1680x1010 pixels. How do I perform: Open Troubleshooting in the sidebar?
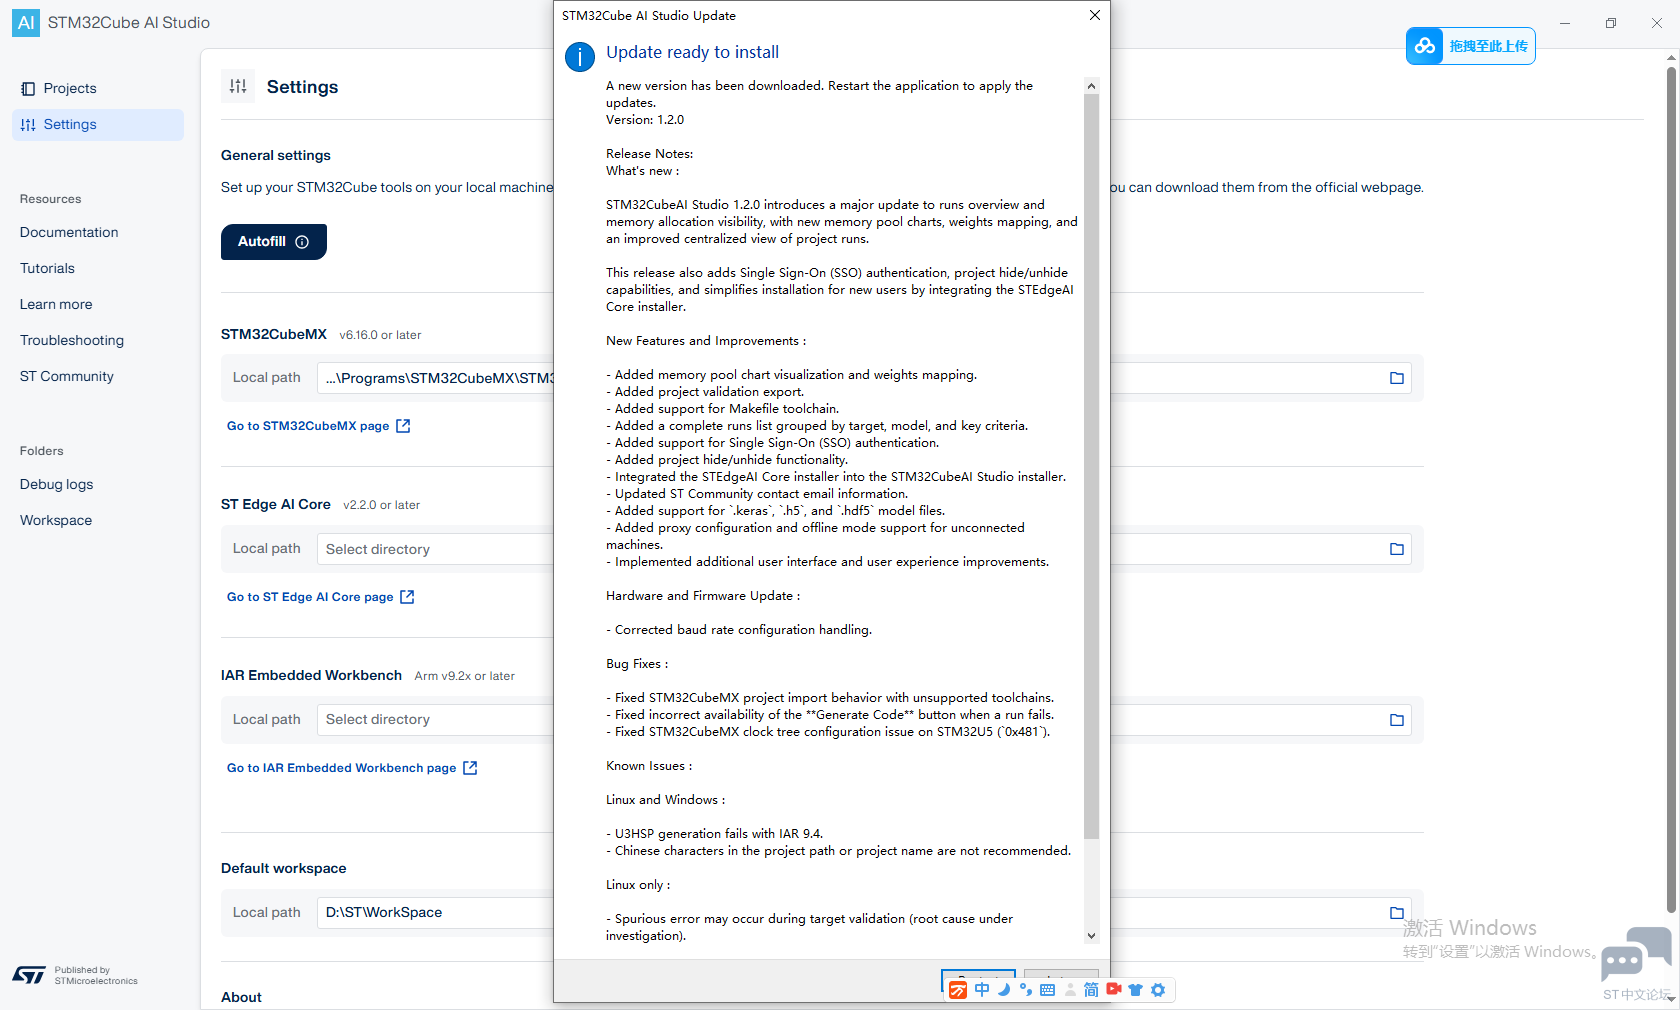click(72, 340)
